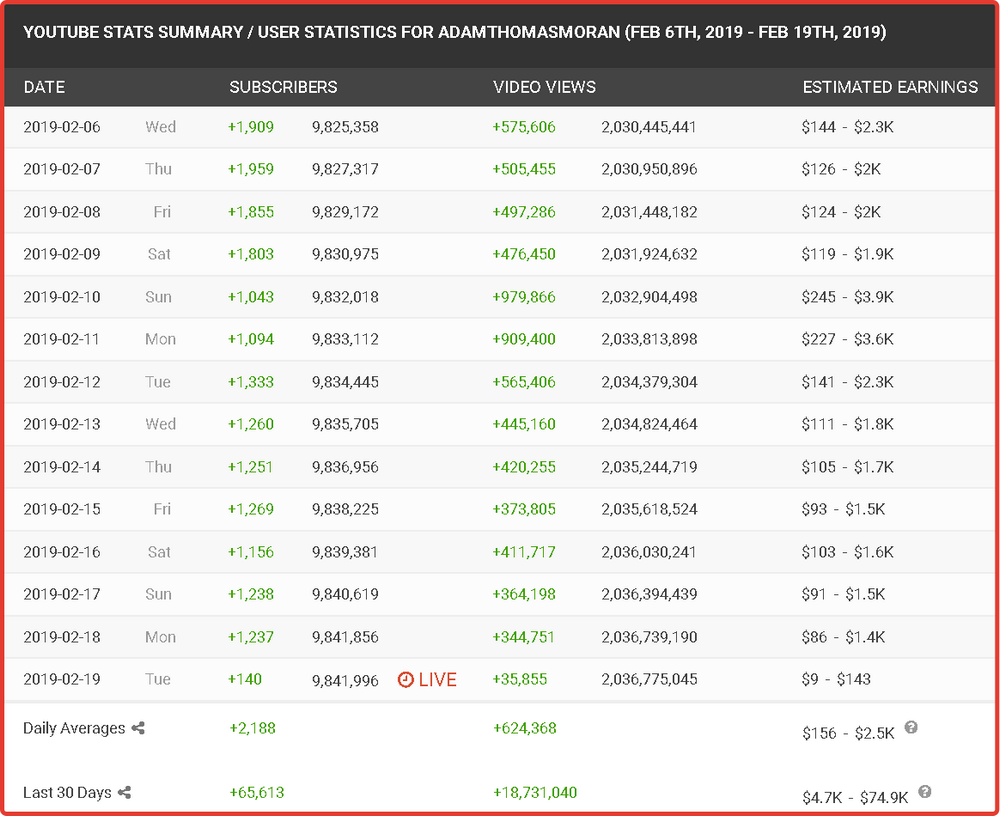Click the red clock LIVE indicator icon
The width and height of the screenshot is (1000, 816).
pyautogui.click(x=406, y=679)
